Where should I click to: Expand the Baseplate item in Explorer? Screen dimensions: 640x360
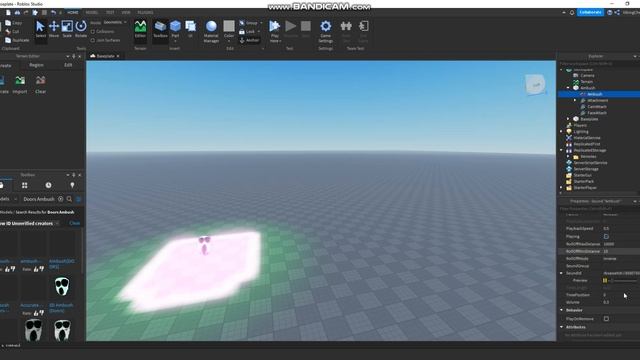(568, 119)
